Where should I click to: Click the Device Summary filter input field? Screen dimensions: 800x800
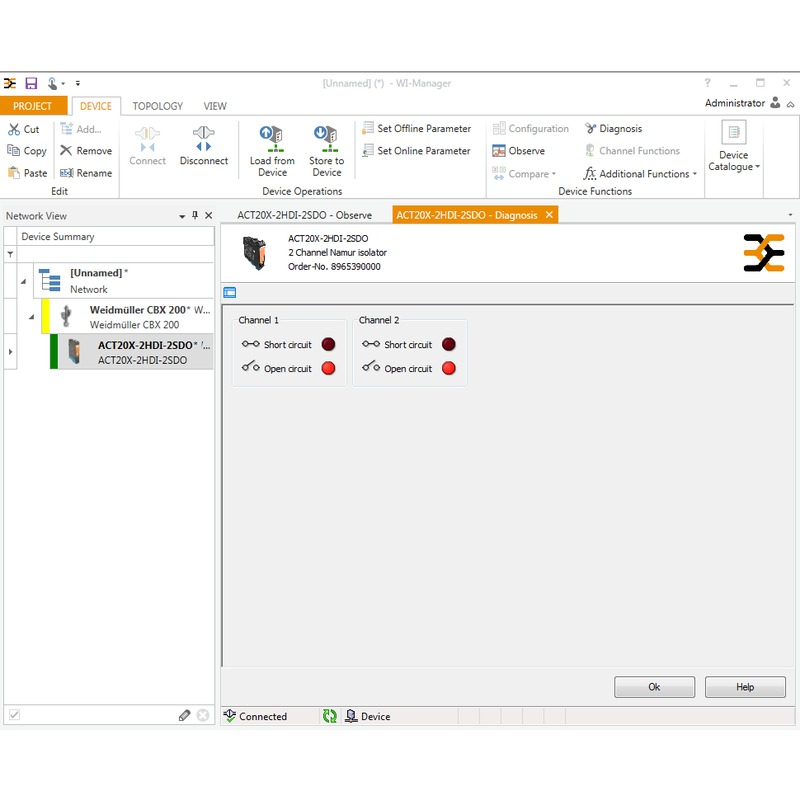coord(116,254)
